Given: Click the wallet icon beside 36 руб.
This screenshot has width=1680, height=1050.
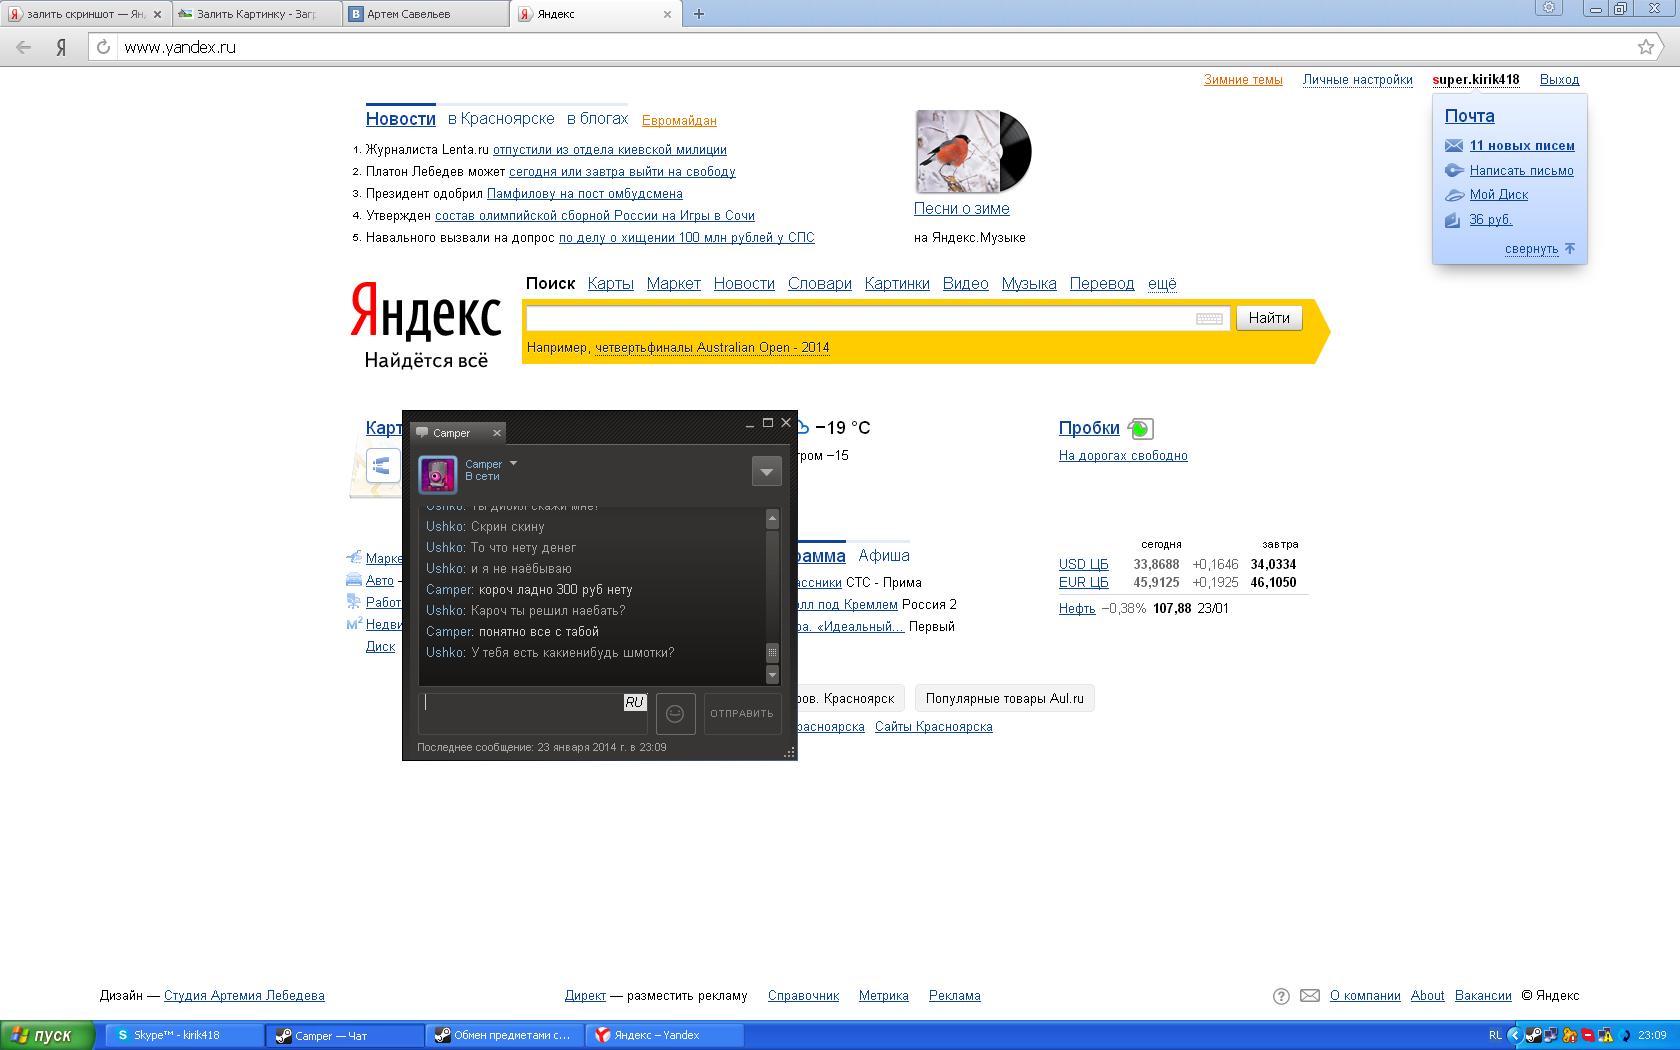Looking at the screenshot, I should pos(1454,220).
